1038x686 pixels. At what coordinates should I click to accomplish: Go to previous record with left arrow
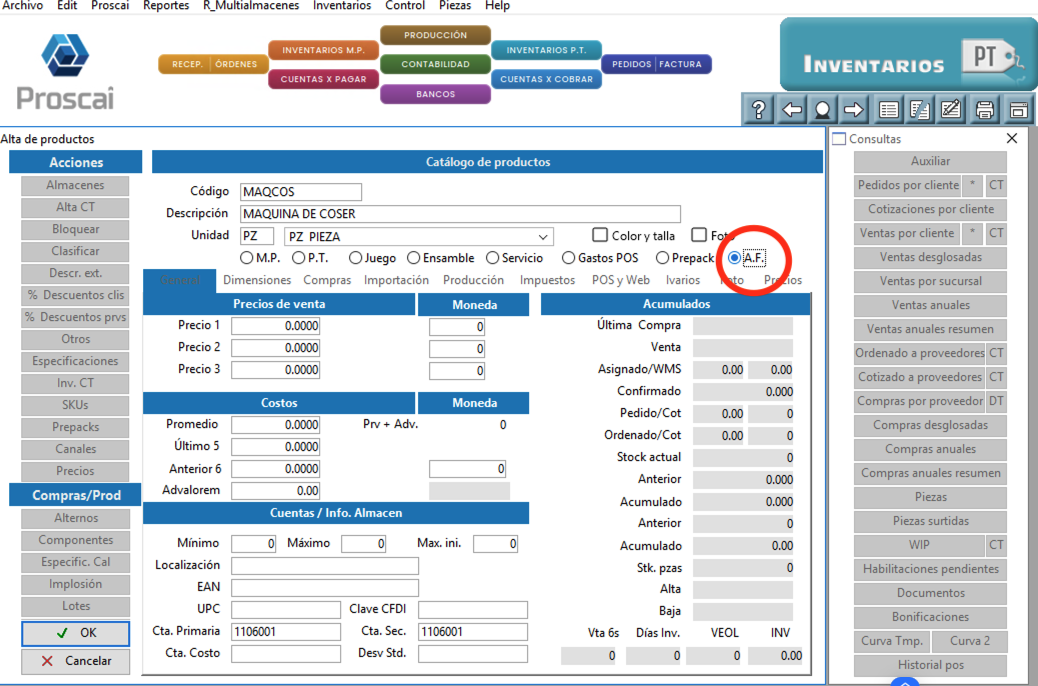tap(792, 109)
